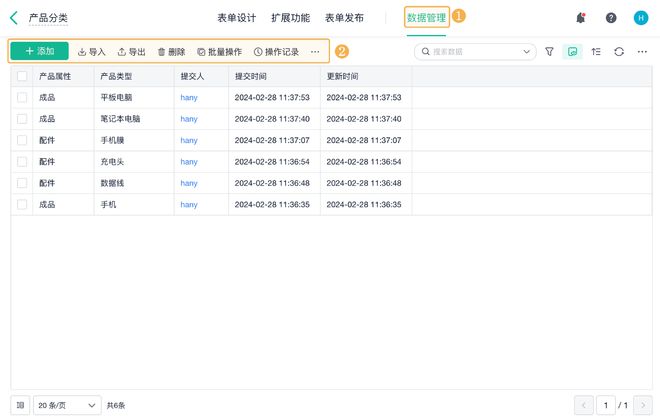660x418 pixels.
Task: Check the 笔记本电脑 row checkbox
Action: coord(22,119)
